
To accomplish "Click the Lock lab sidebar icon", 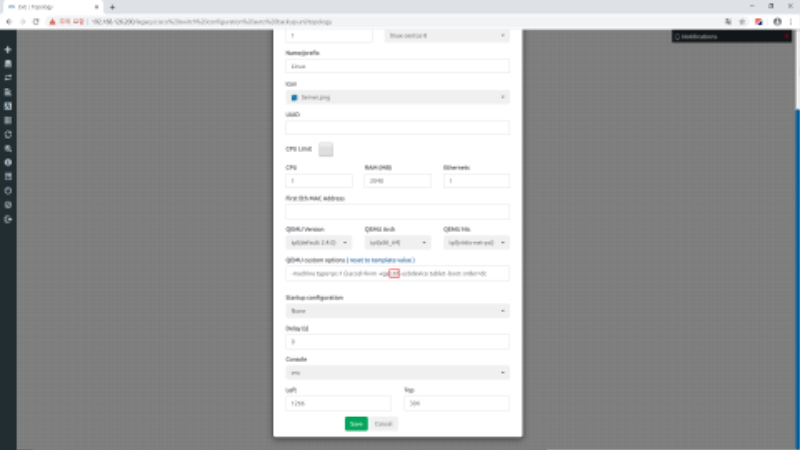I will point(8,191).
